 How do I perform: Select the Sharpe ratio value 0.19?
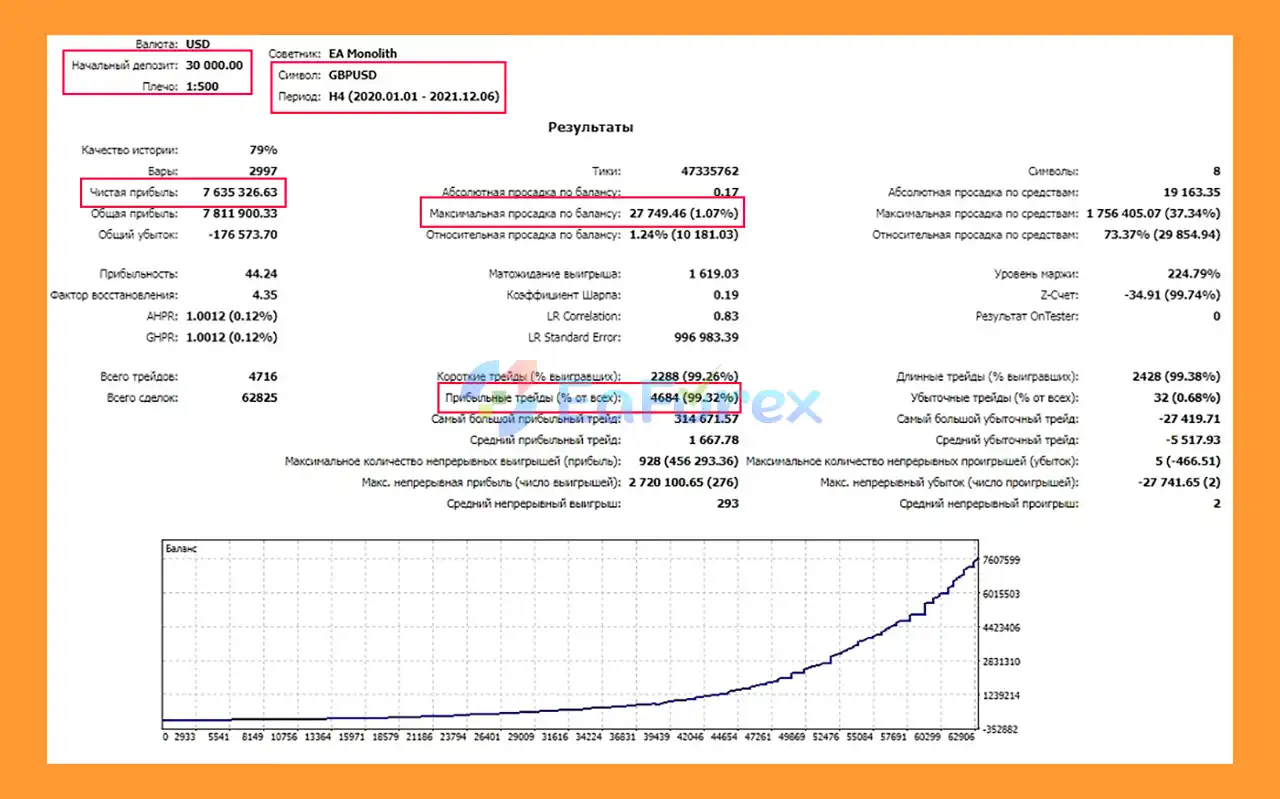pos(725,294)
